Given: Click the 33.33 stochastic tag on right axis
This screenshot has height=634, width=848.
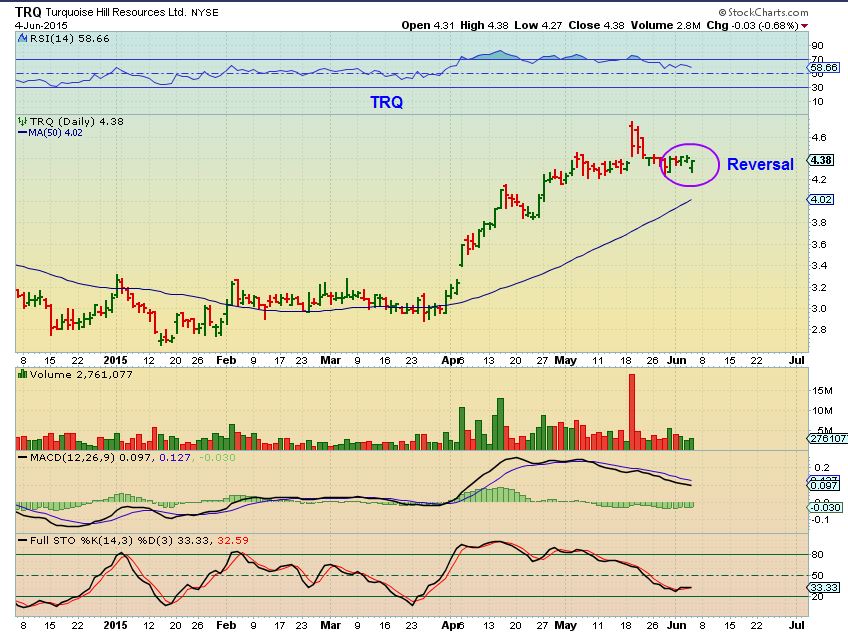Looking at the screenshot, I should click(824, 587).
